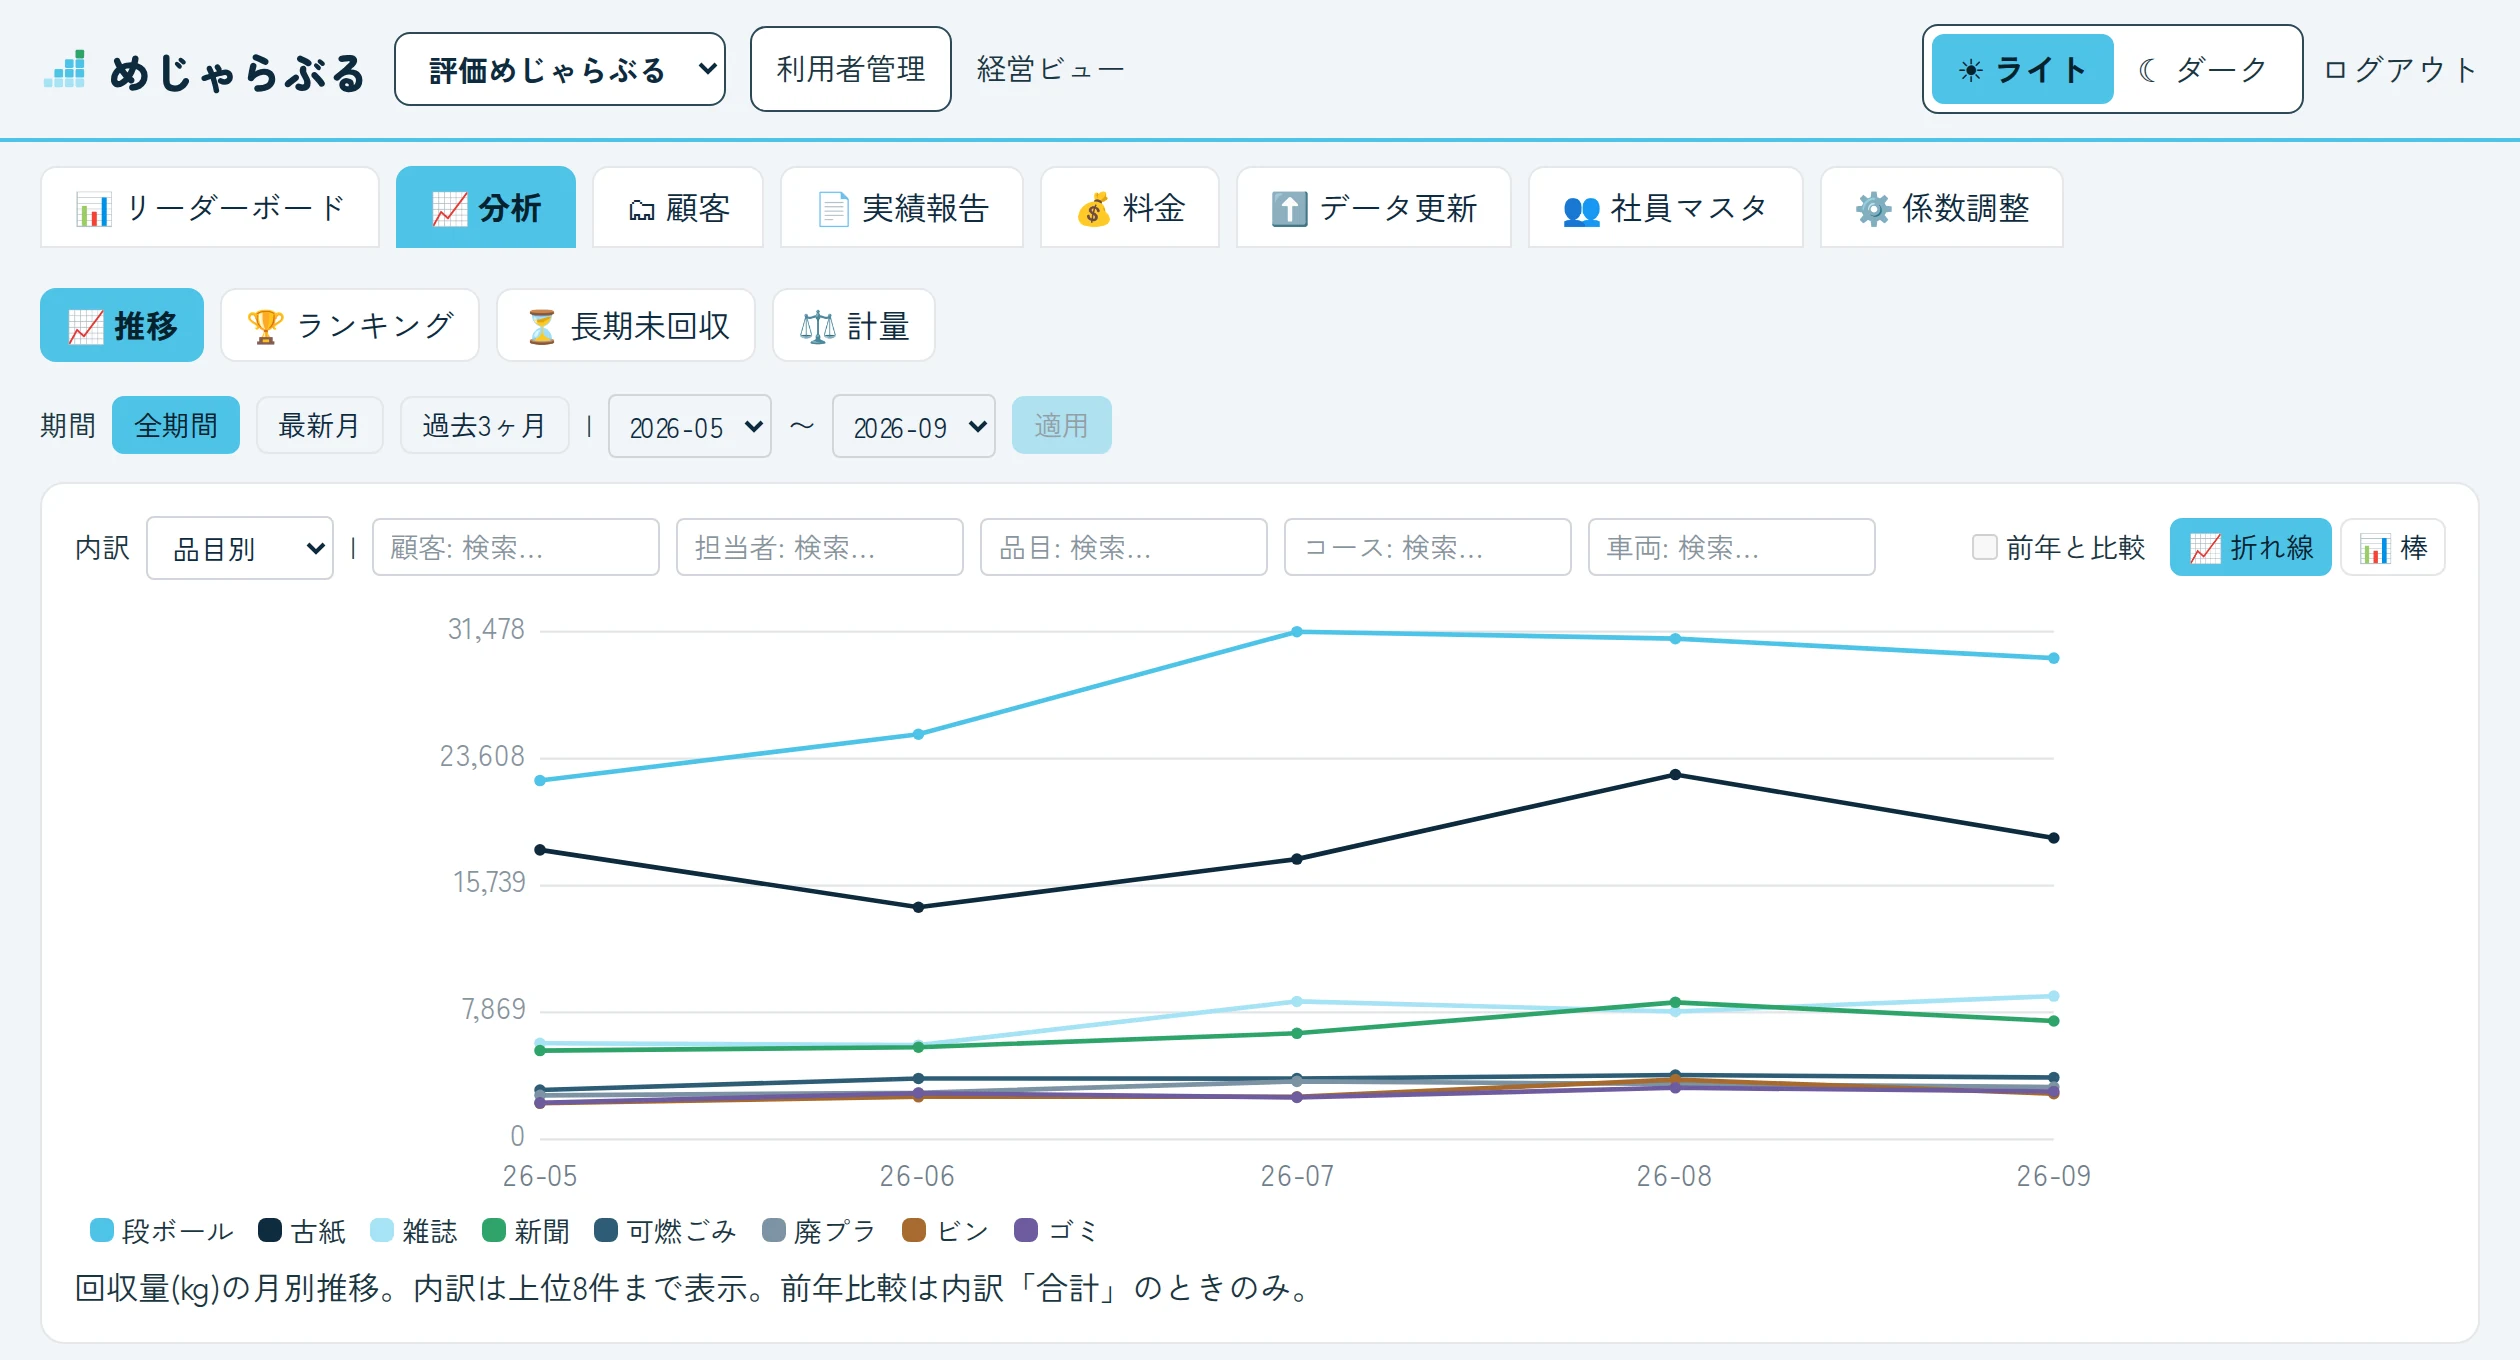Switch chart to 折れ線 view
2520x1360 pixels.
[x=2250, y=547]
